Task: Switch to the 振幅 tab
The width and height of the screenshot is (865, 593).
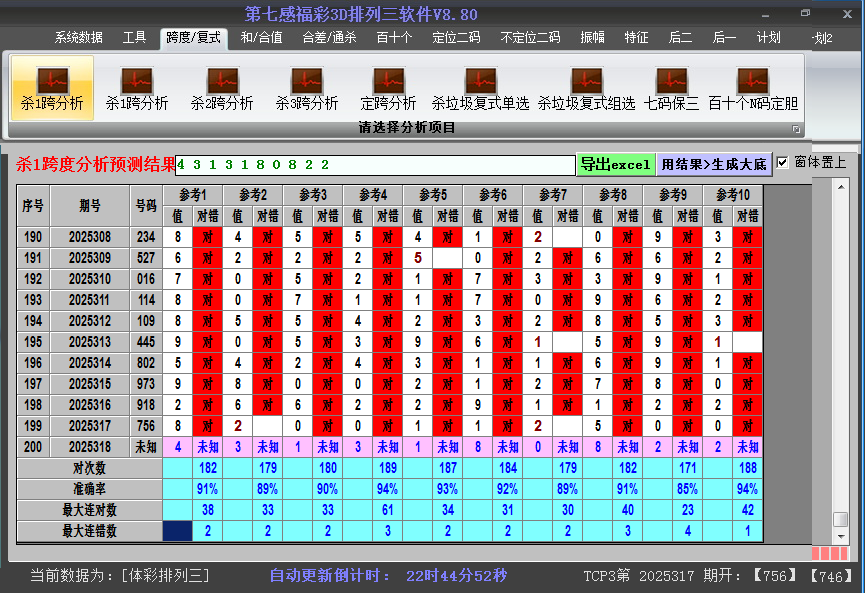Action: point(594,38)
